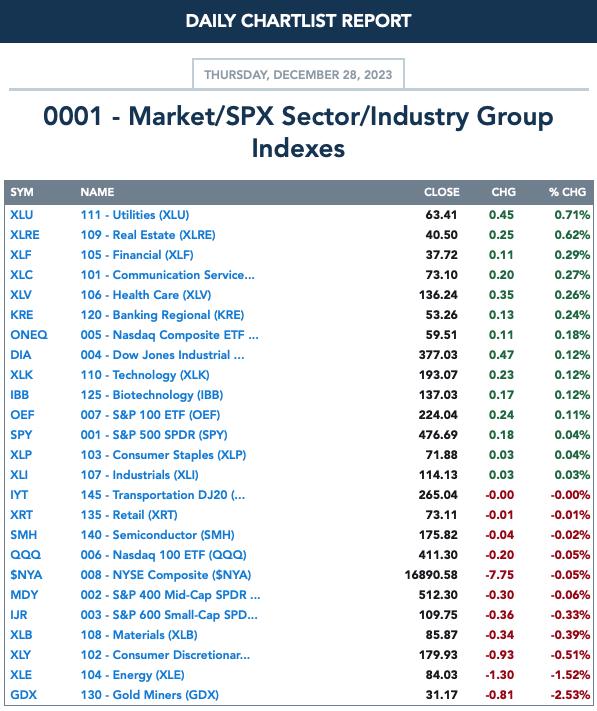This screenshot has height=711, width=597.
Task: Open the IYT ticker symbol
Action: point(19,495)
